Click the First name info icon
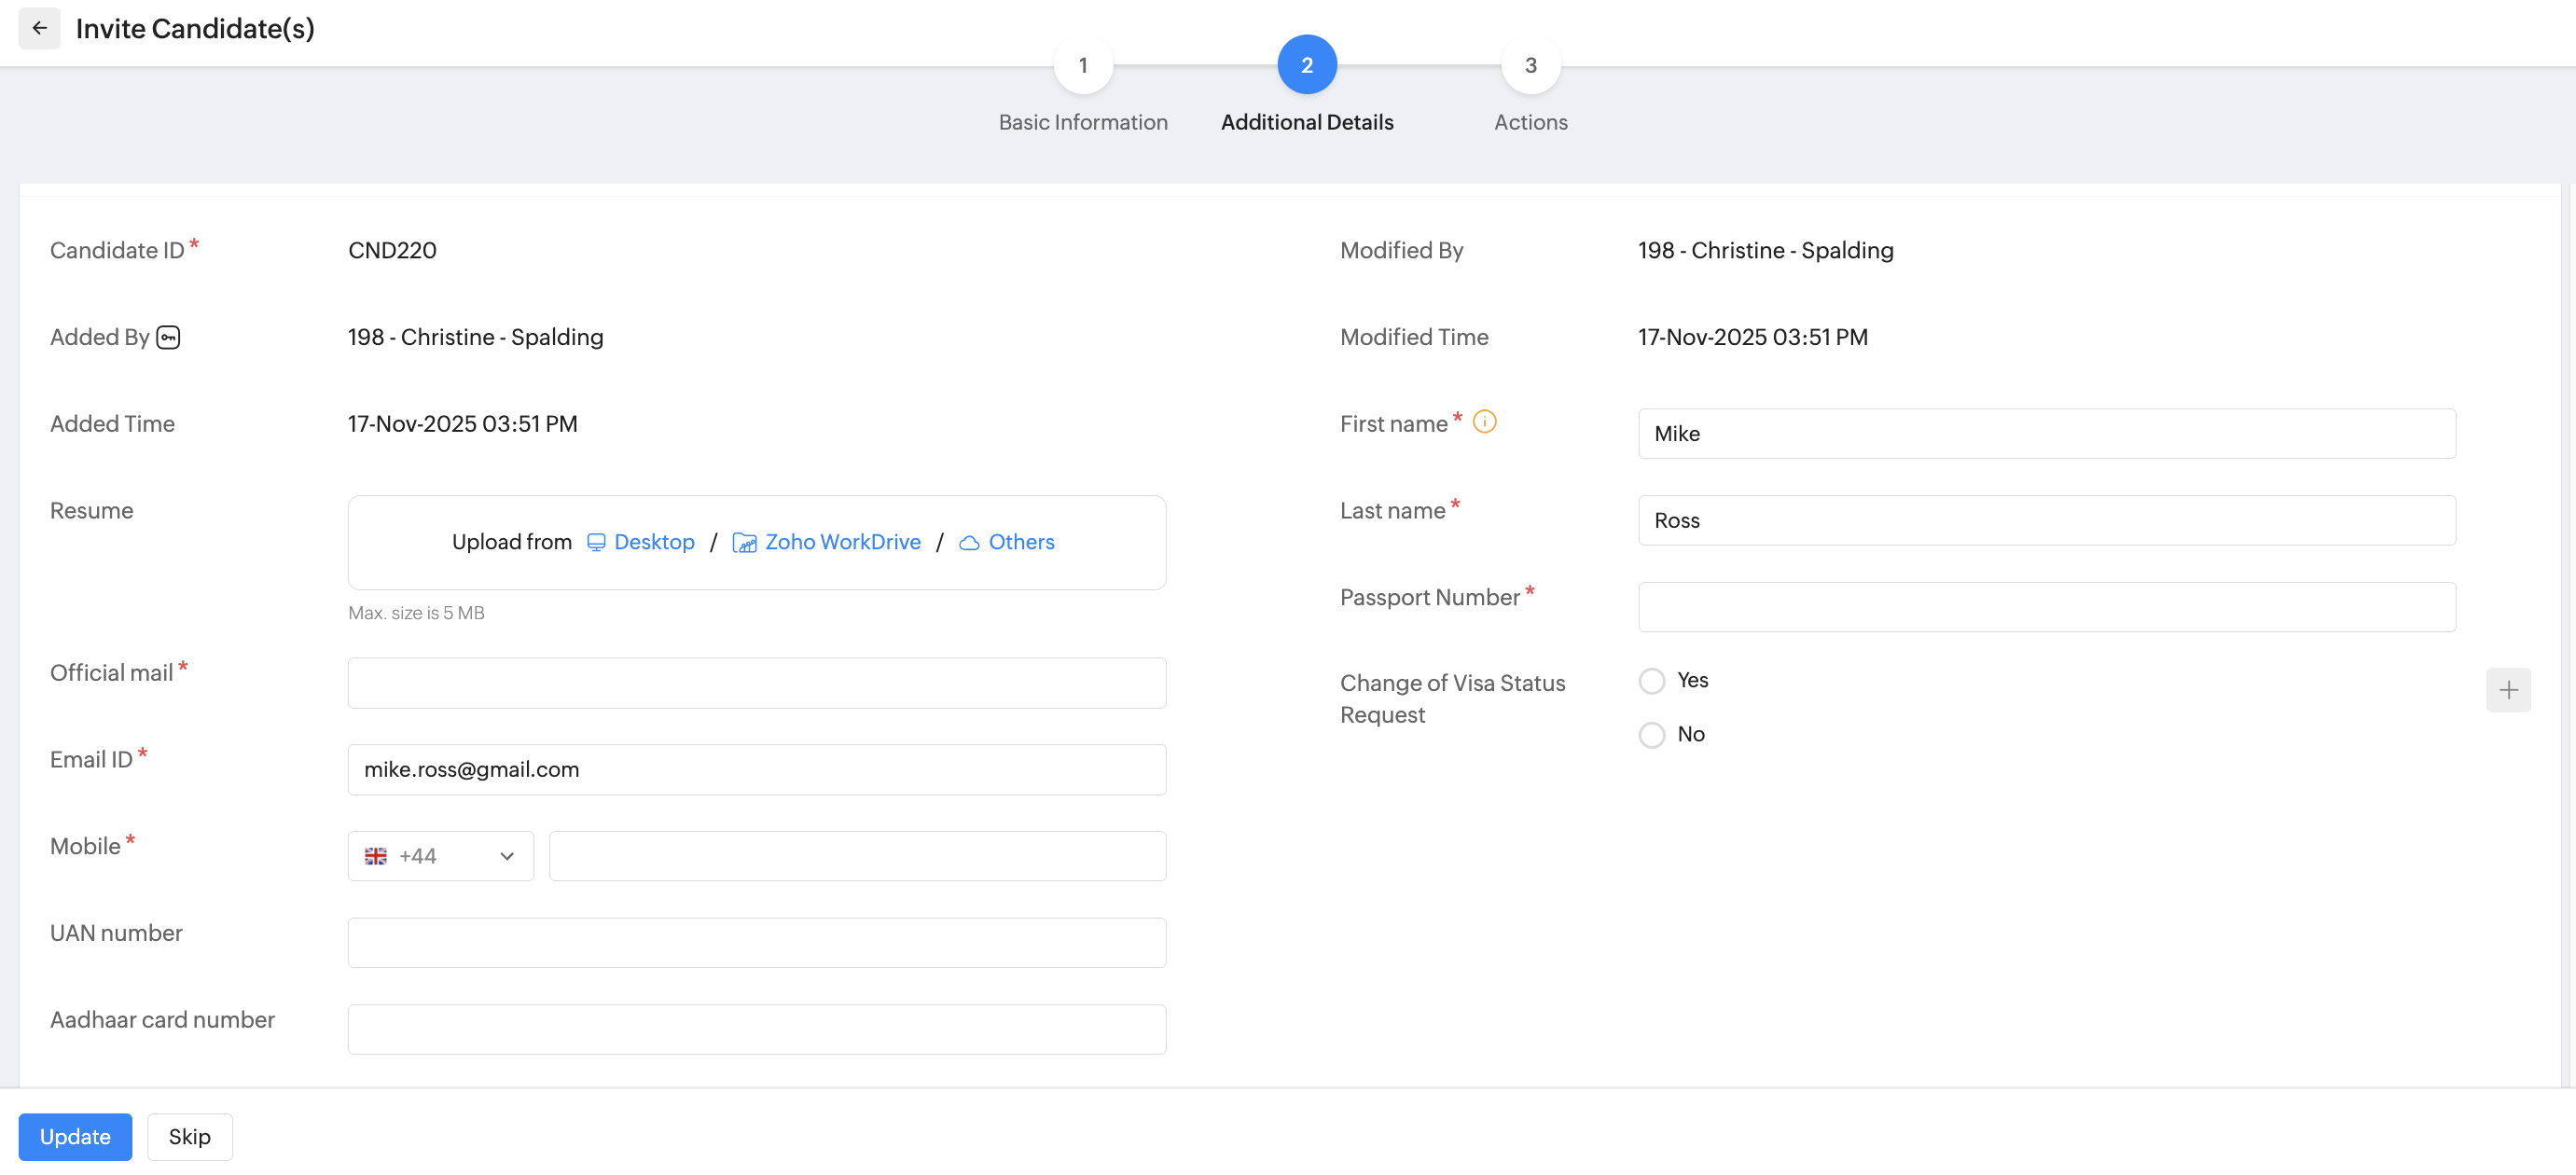The height and width of the screenshot is (1175, 2576). click(1485, 422)
